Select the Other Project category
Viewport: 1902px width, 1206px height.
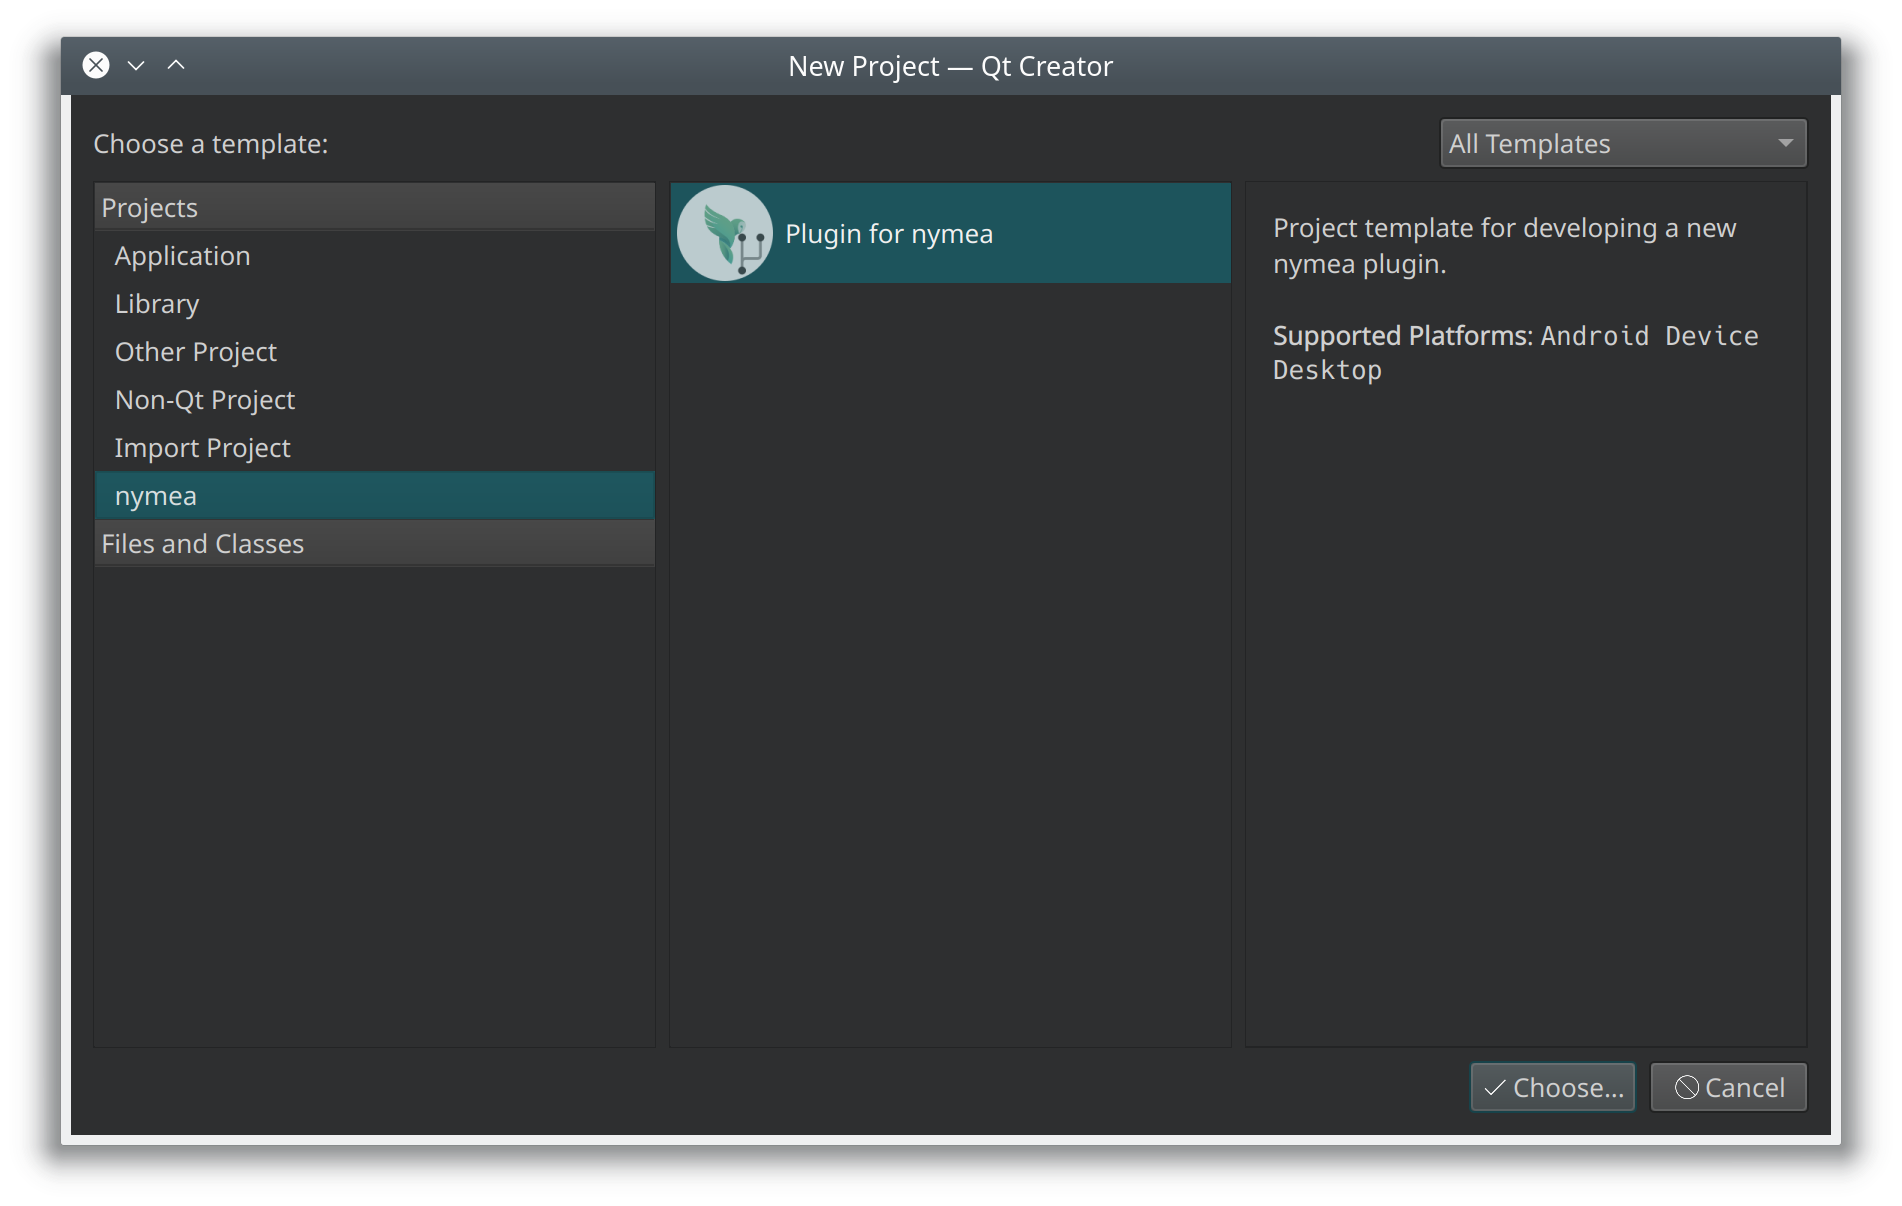point(375,351)
